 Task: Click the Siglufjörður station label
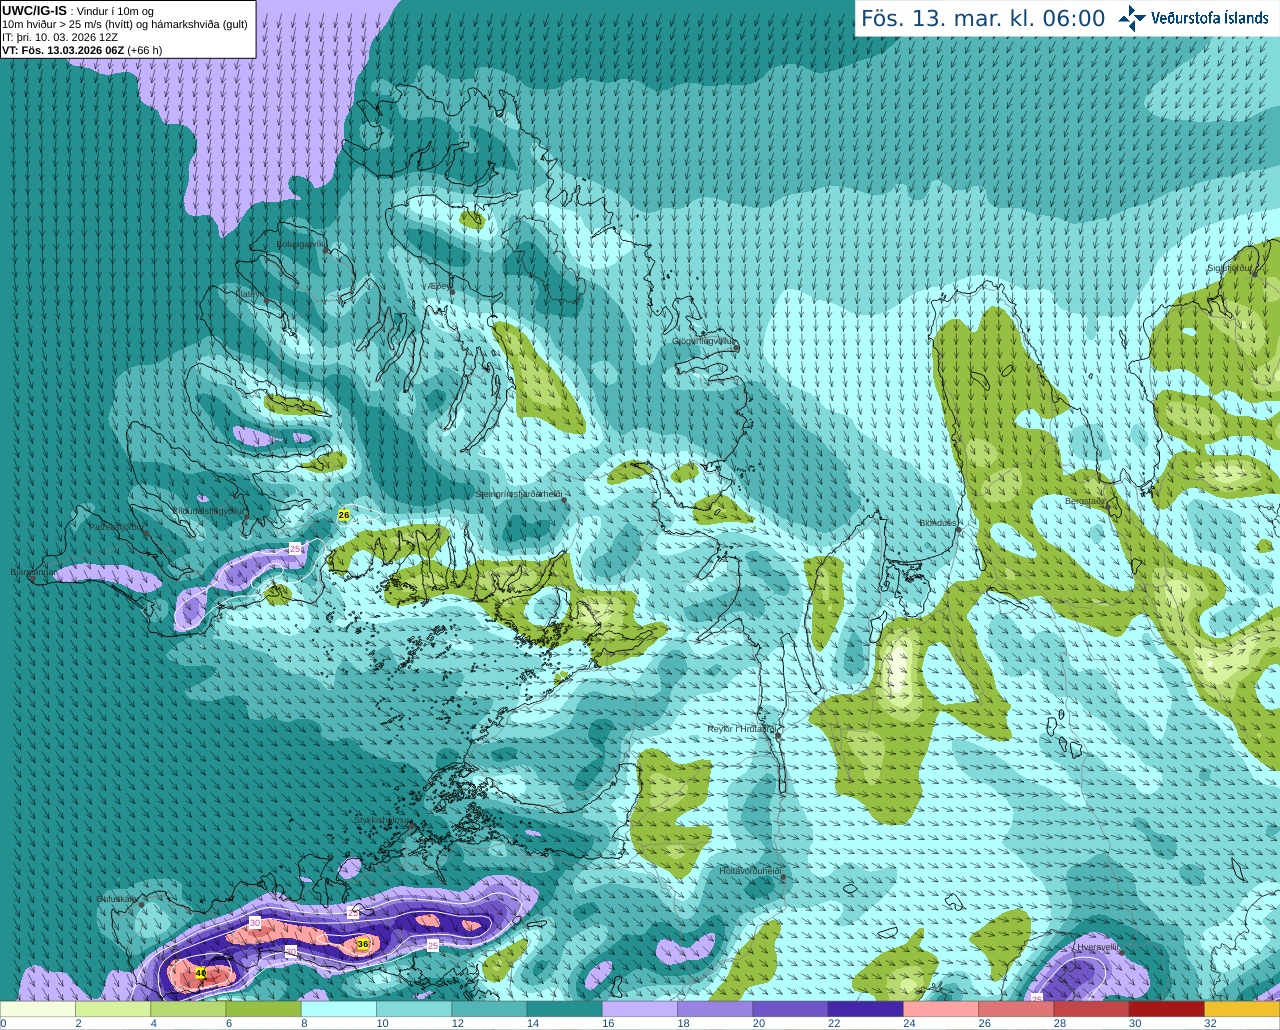click(x=1230, y=268)
